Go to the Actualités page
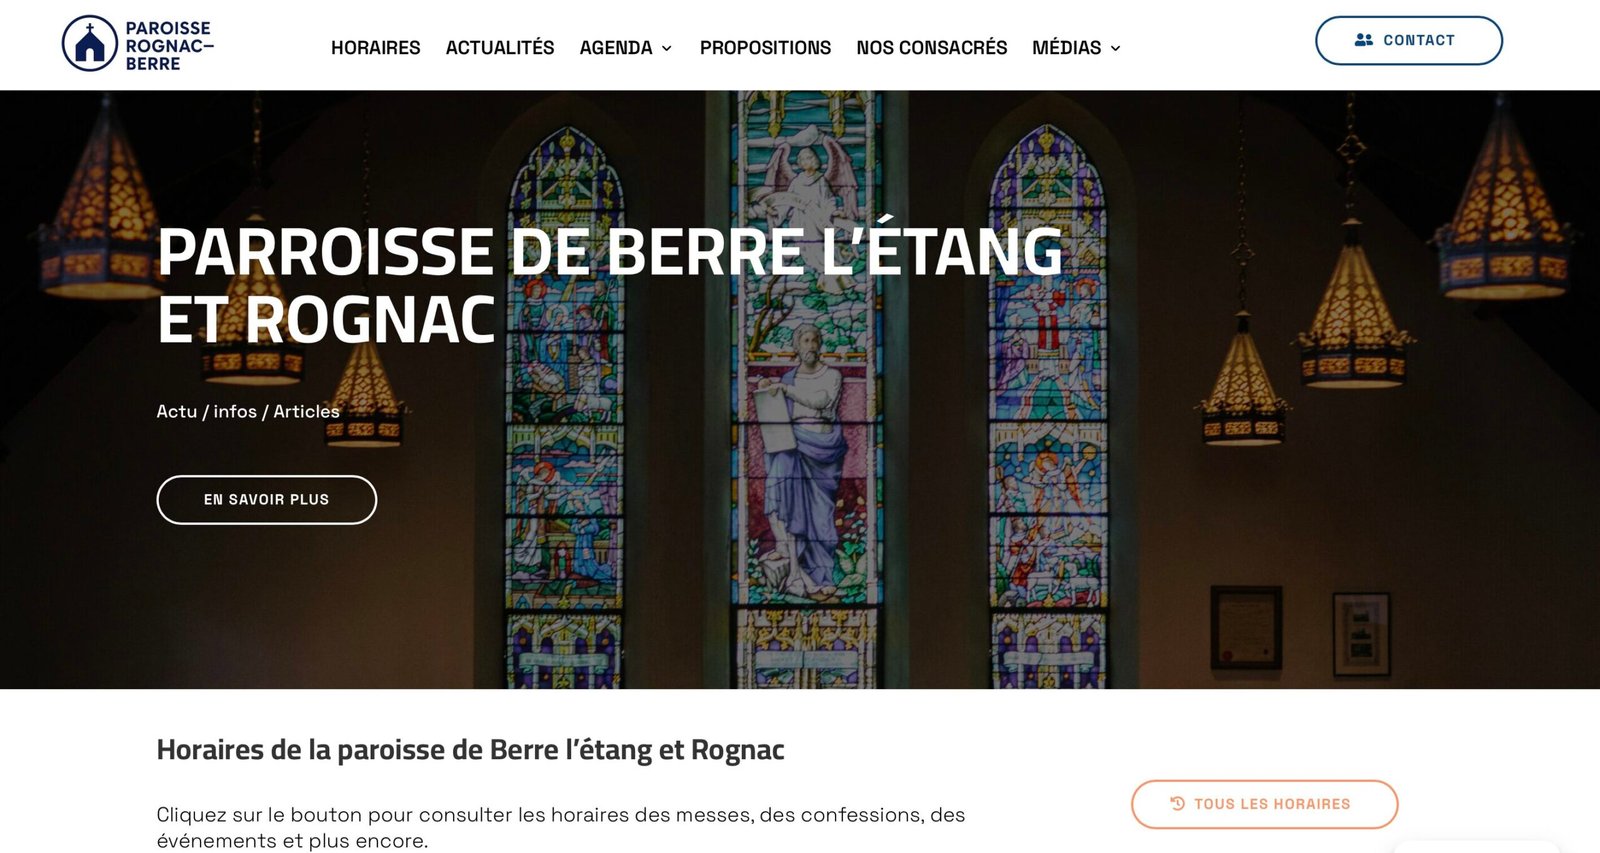1600x853 pixels. tap(500, 47)
